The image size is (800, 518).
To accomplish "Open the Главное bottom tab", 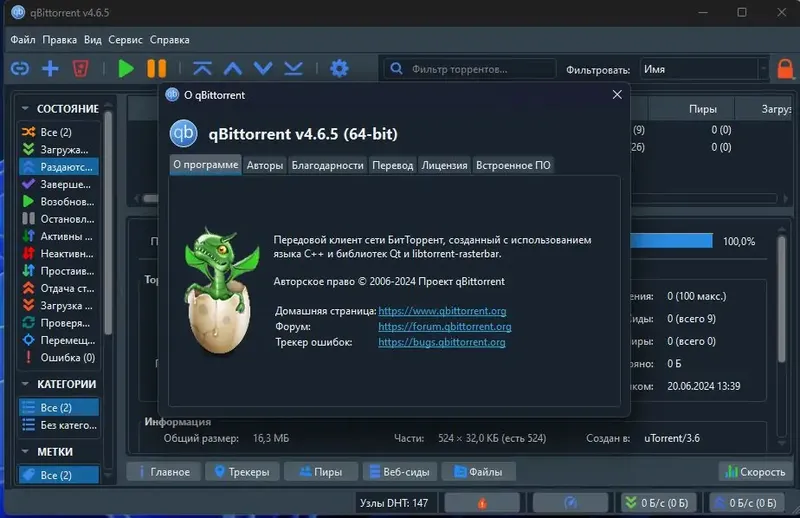I will coord(165,472).
